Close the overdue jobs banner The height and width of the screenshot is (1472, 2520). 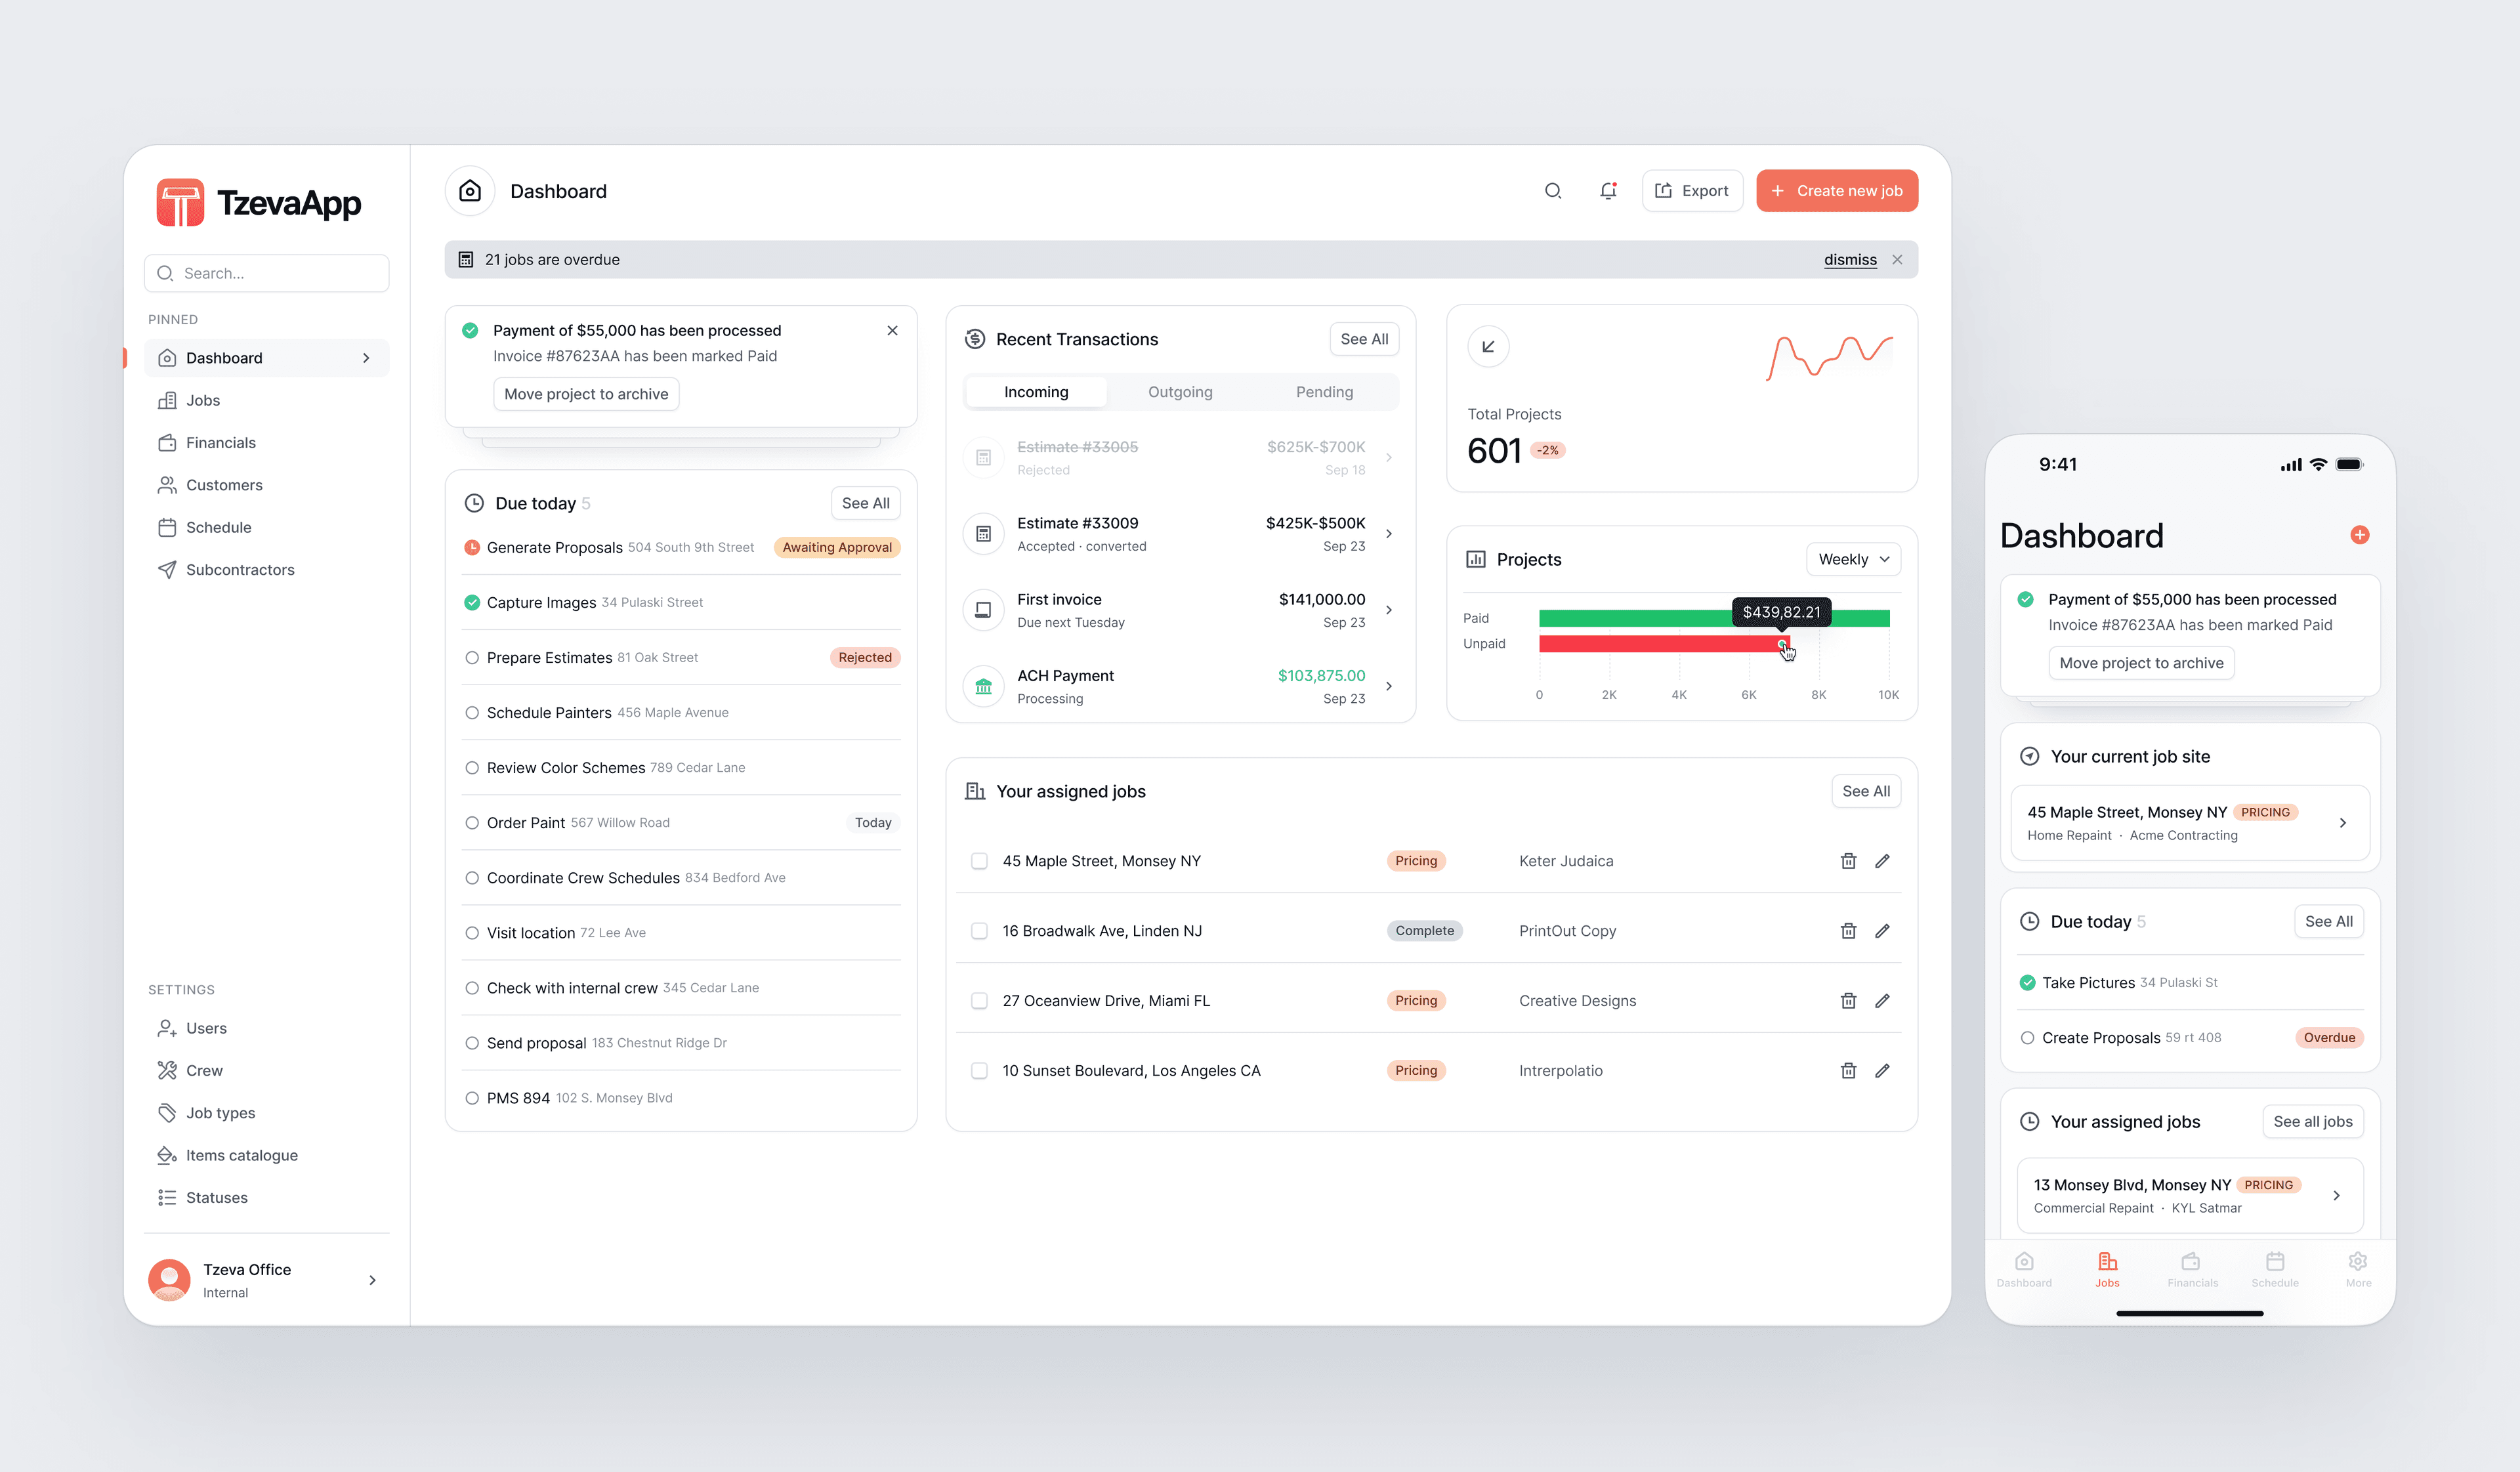point(1897,260)
